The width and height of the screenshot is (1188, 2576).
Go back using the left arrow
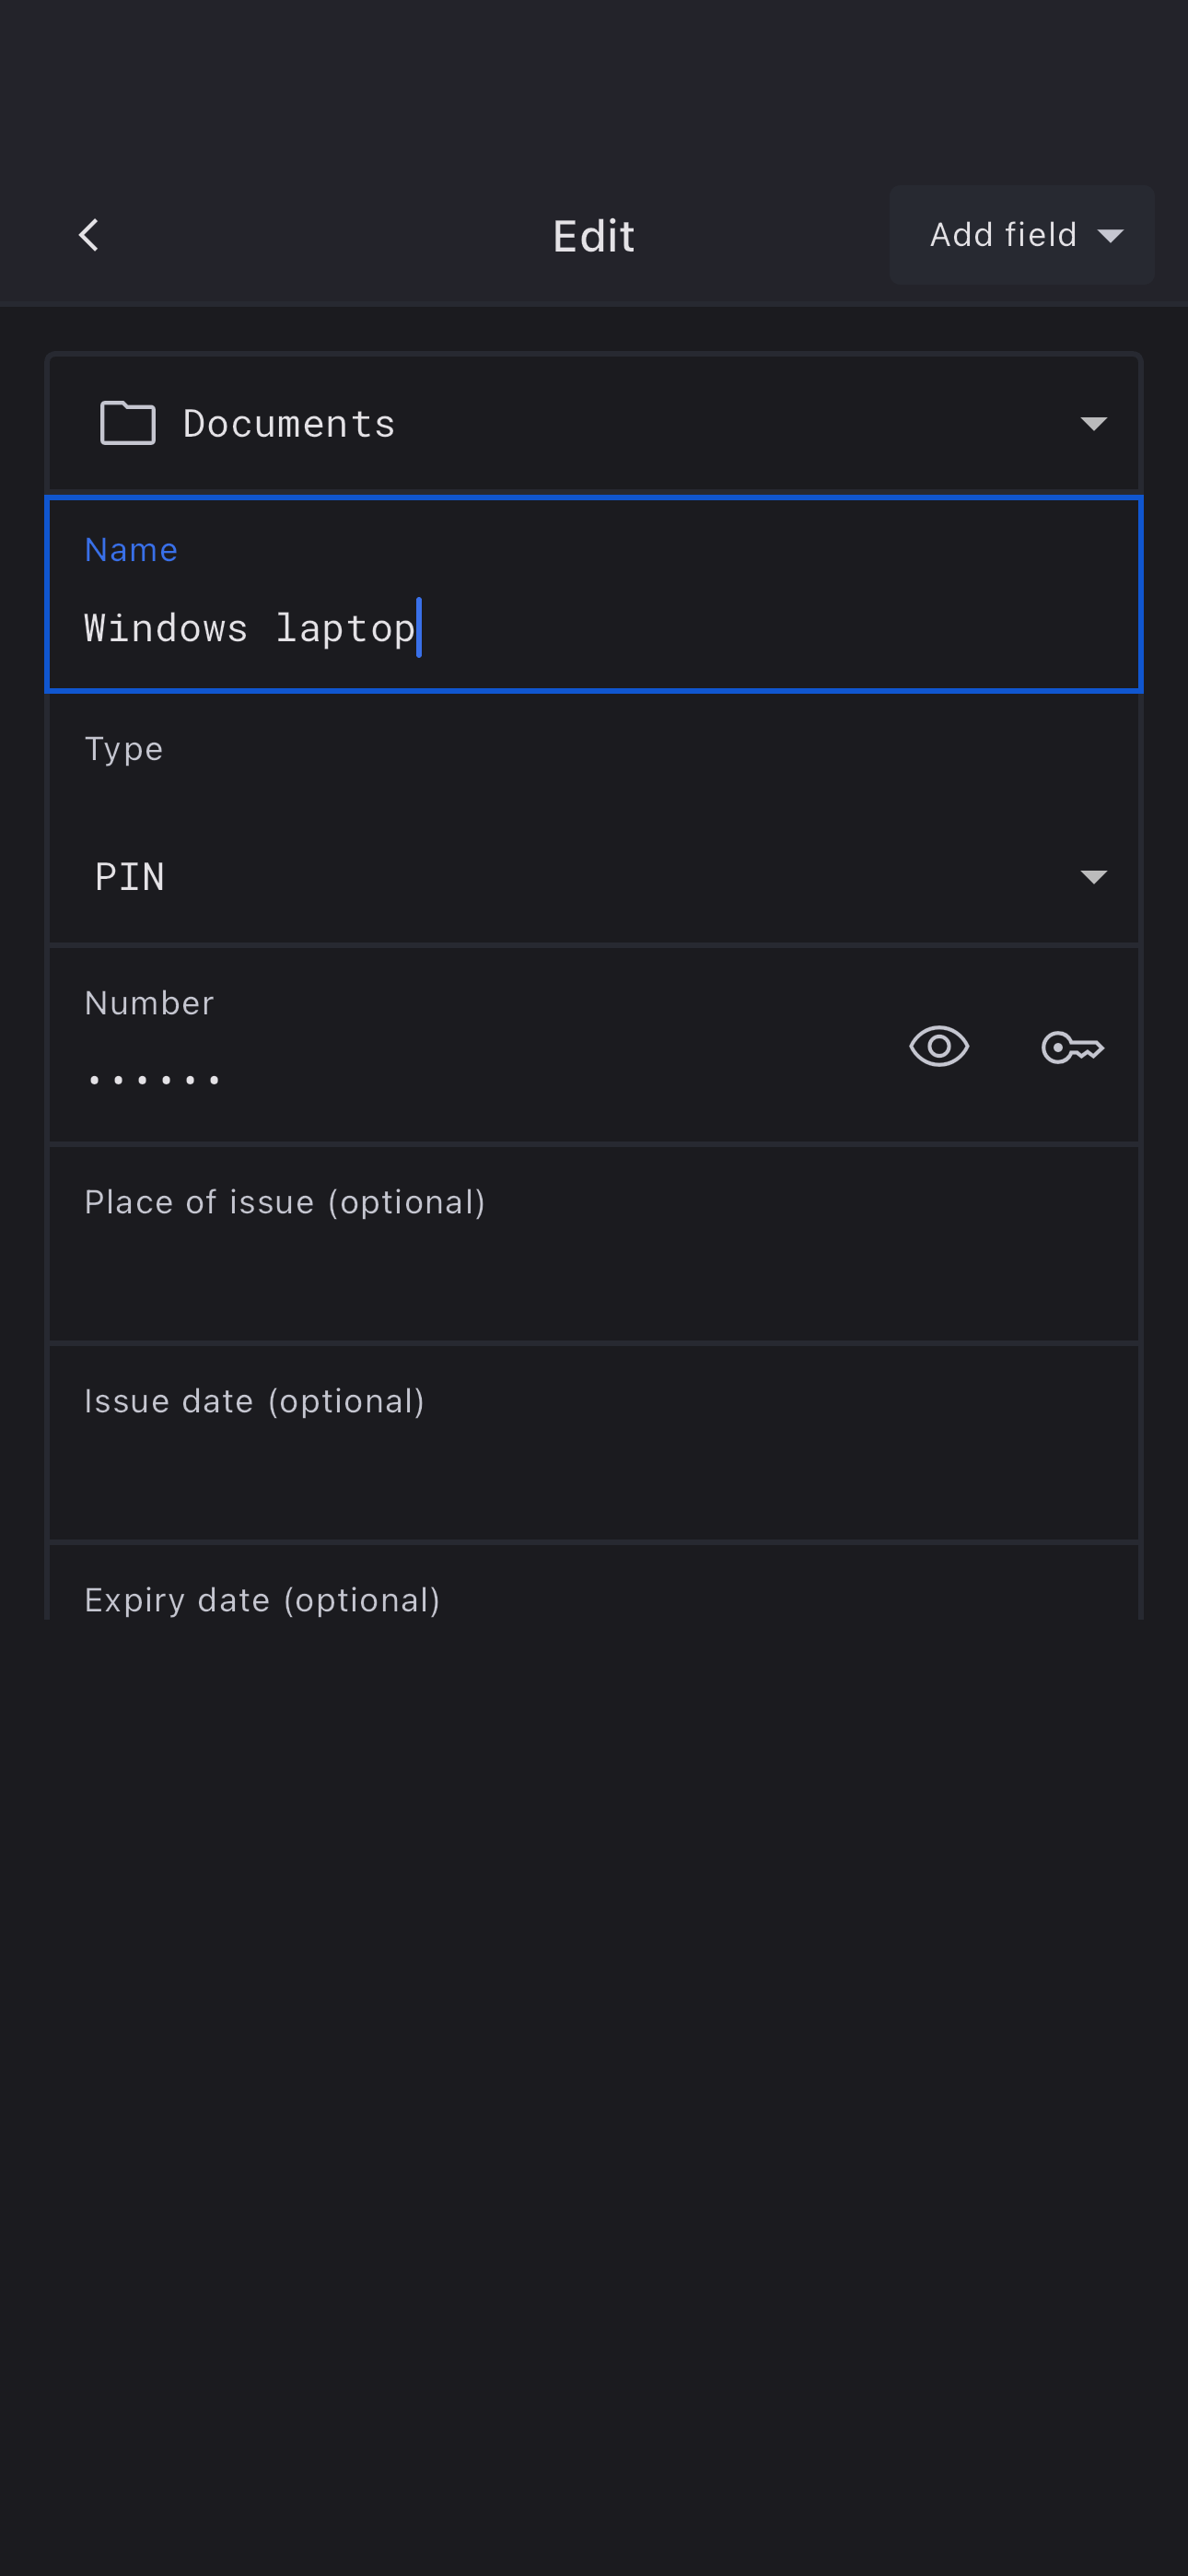point(89,236)
